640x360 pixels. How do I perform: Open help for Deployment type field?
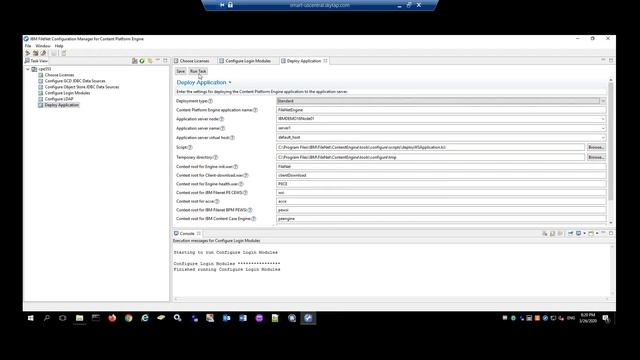(x=210, y=101)
